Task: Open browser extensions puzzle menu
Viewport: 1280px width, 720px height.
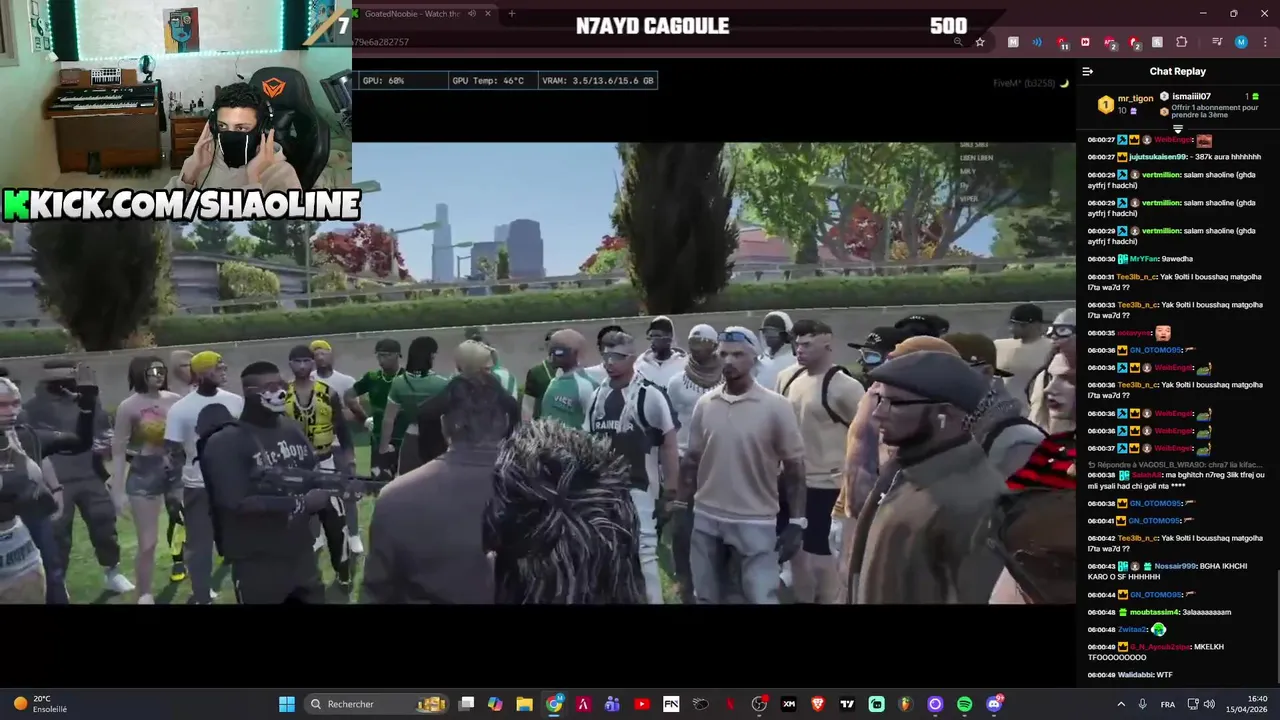Action: click(x=1182, y=42)
